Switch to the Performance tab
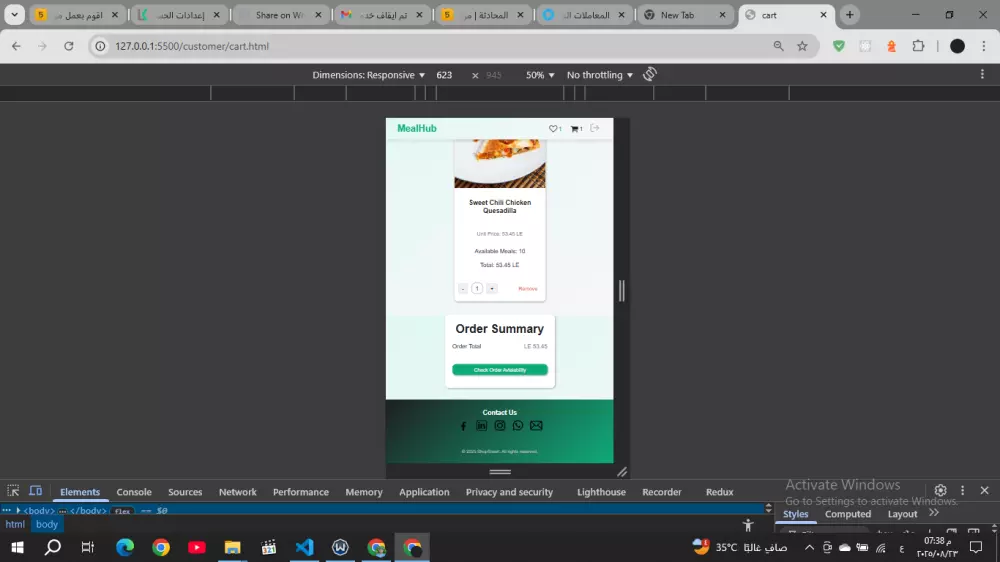 (301, 492)
